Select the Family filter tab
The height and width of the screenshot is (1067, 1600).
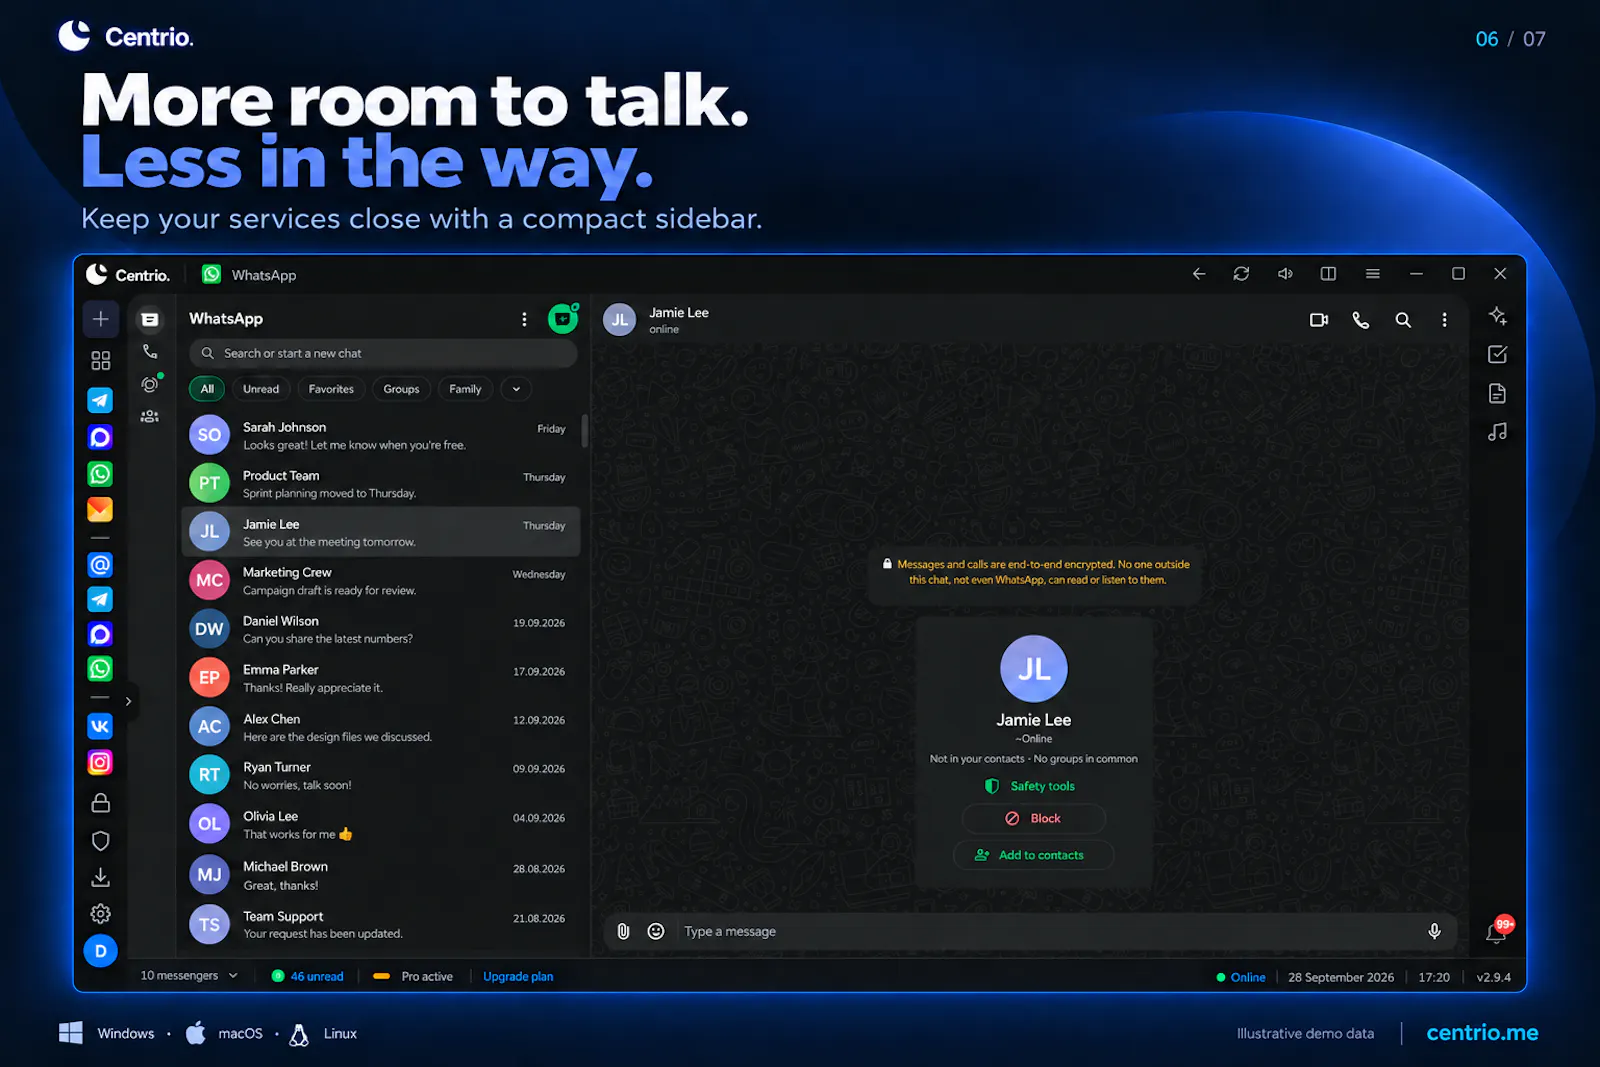coord(465,389)
